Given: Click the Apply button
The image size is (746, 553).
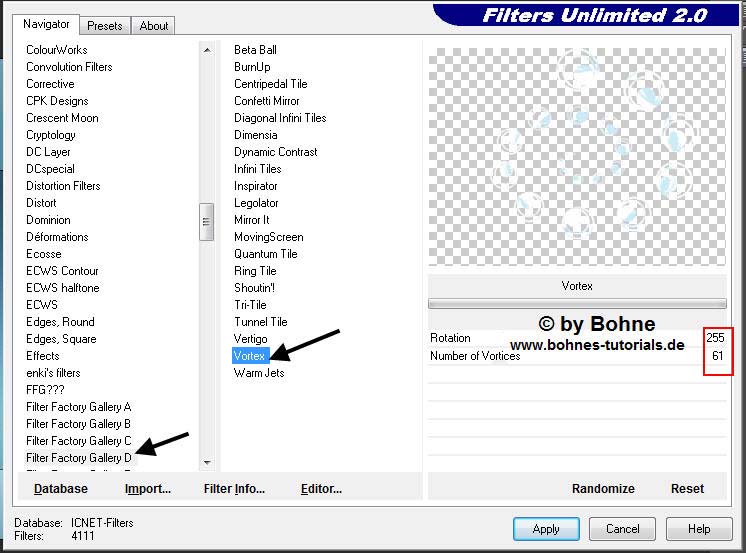Looking at the screenshot, I should [x=545, y=529].
